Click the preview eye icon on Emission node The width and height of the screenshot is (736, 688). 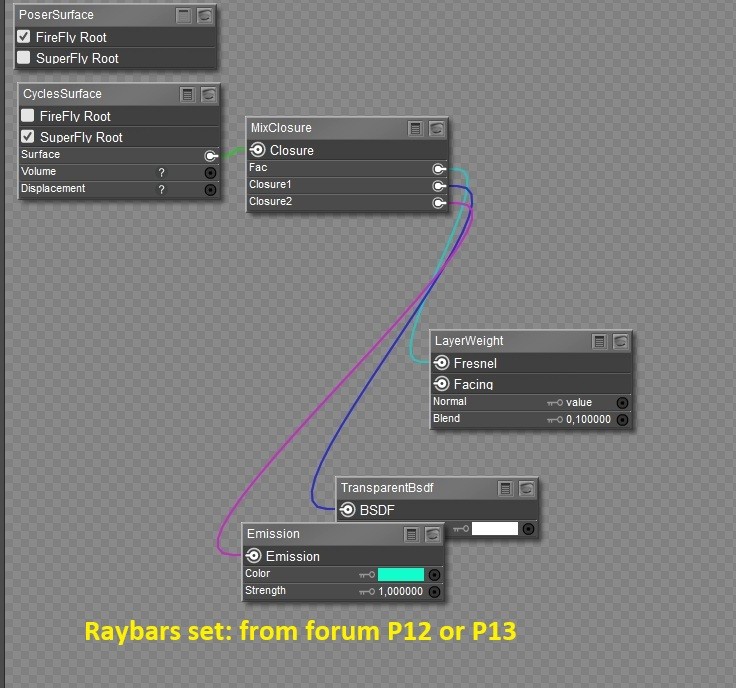click(x=433, y=535)
